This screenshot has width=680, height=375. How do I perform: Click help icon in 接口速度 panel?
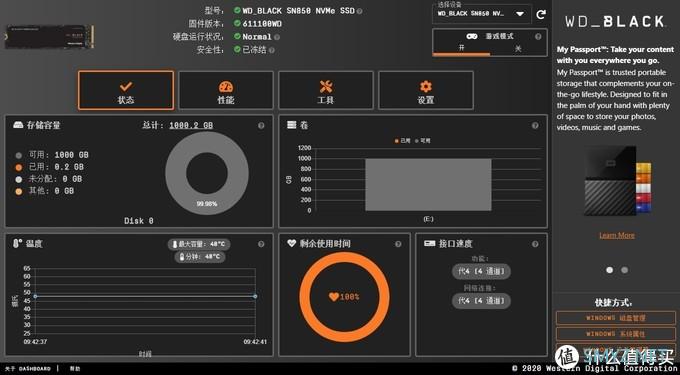tap(535, 244)
